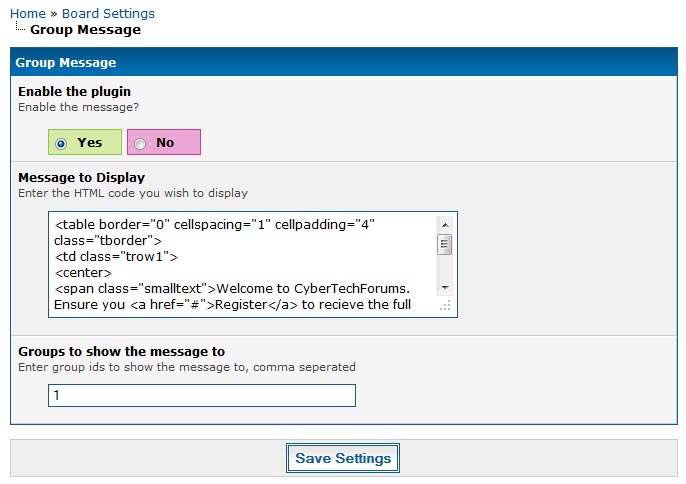686x484 pixels.
Task: Select the No radio button
Action: click(x=140, y=143)
